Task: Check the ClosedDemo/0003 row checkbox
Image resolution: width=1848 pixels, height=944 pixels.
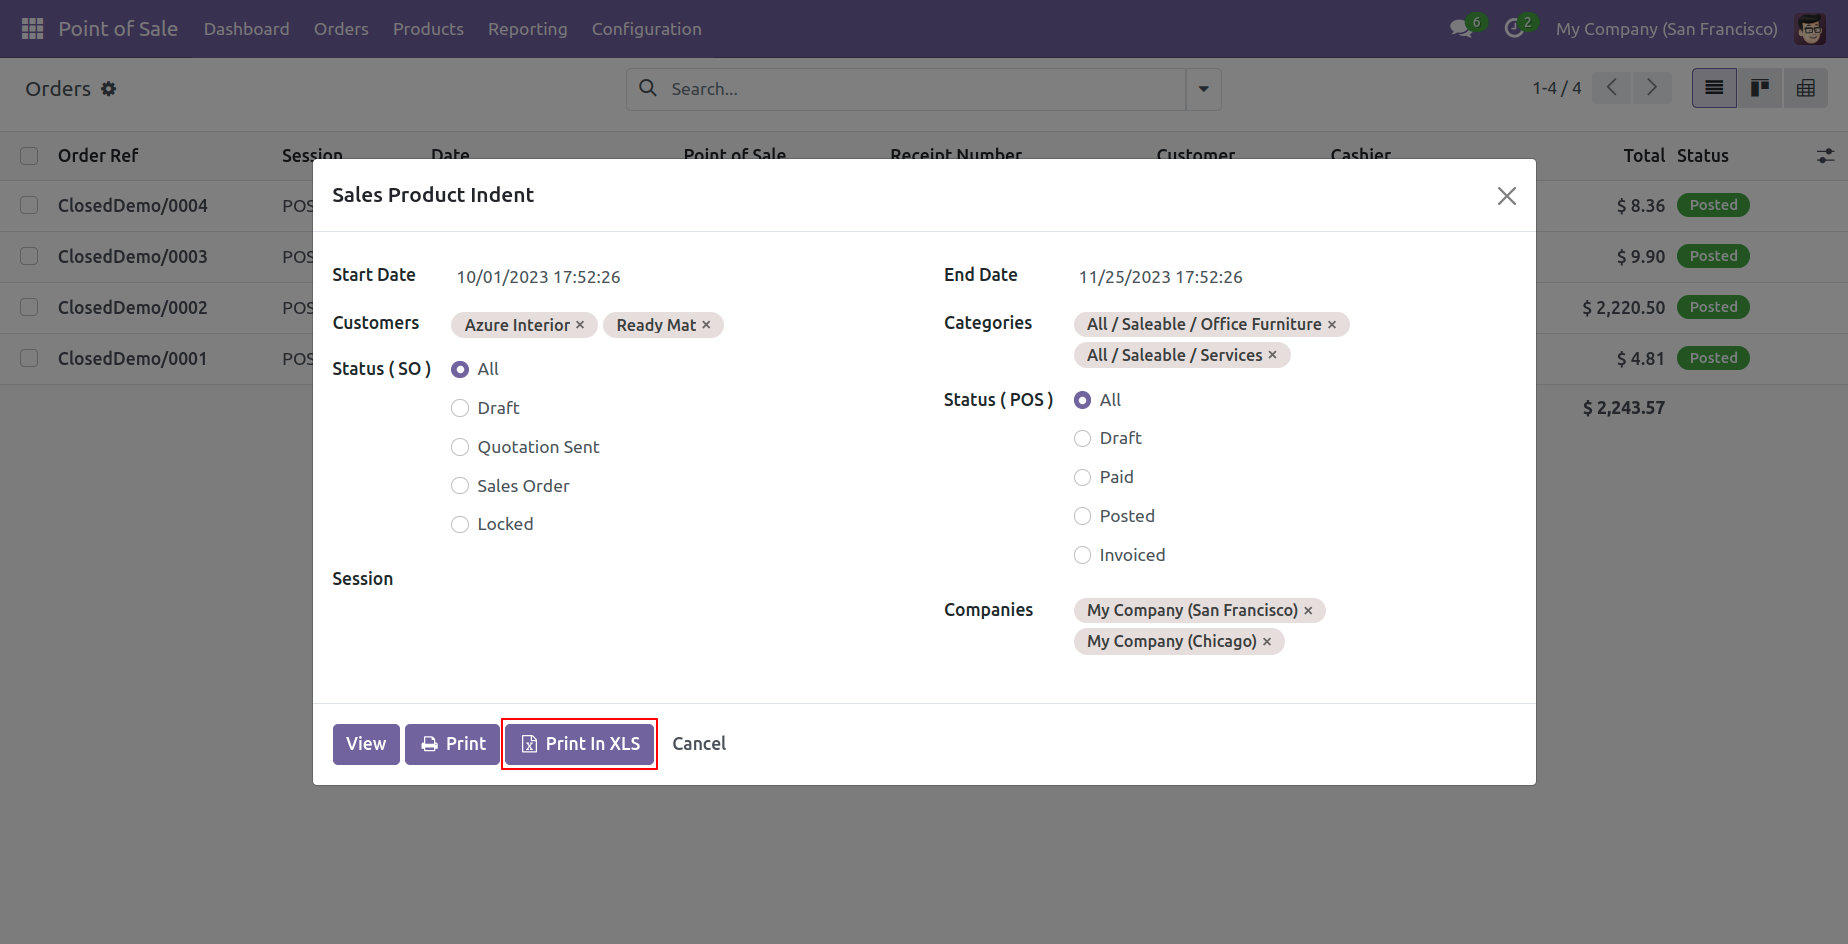Action: 29,256
